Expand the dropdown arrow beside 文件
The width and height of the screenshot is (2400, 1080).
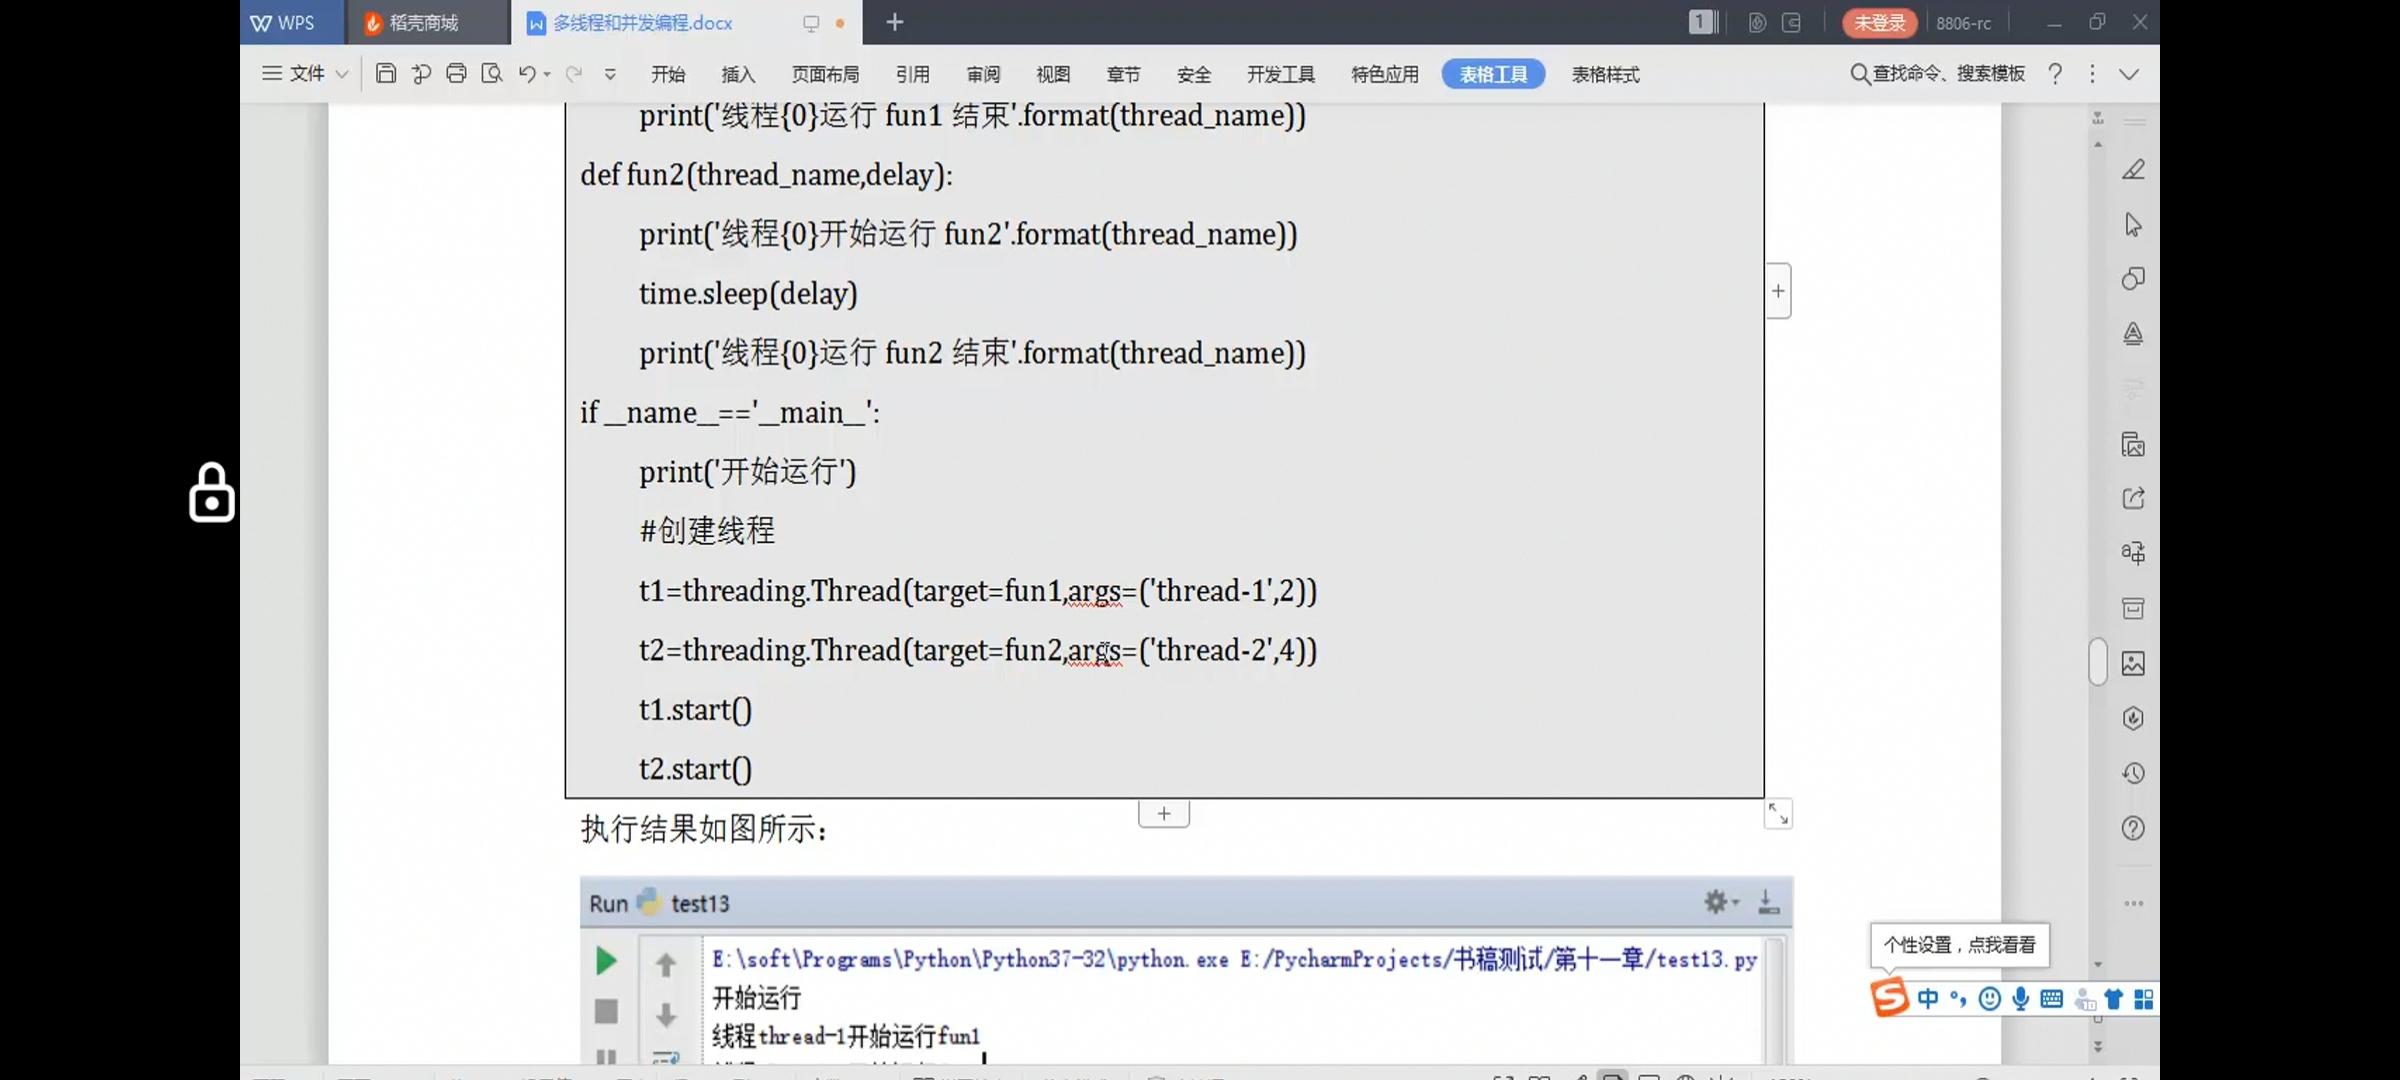click(342, 74)
